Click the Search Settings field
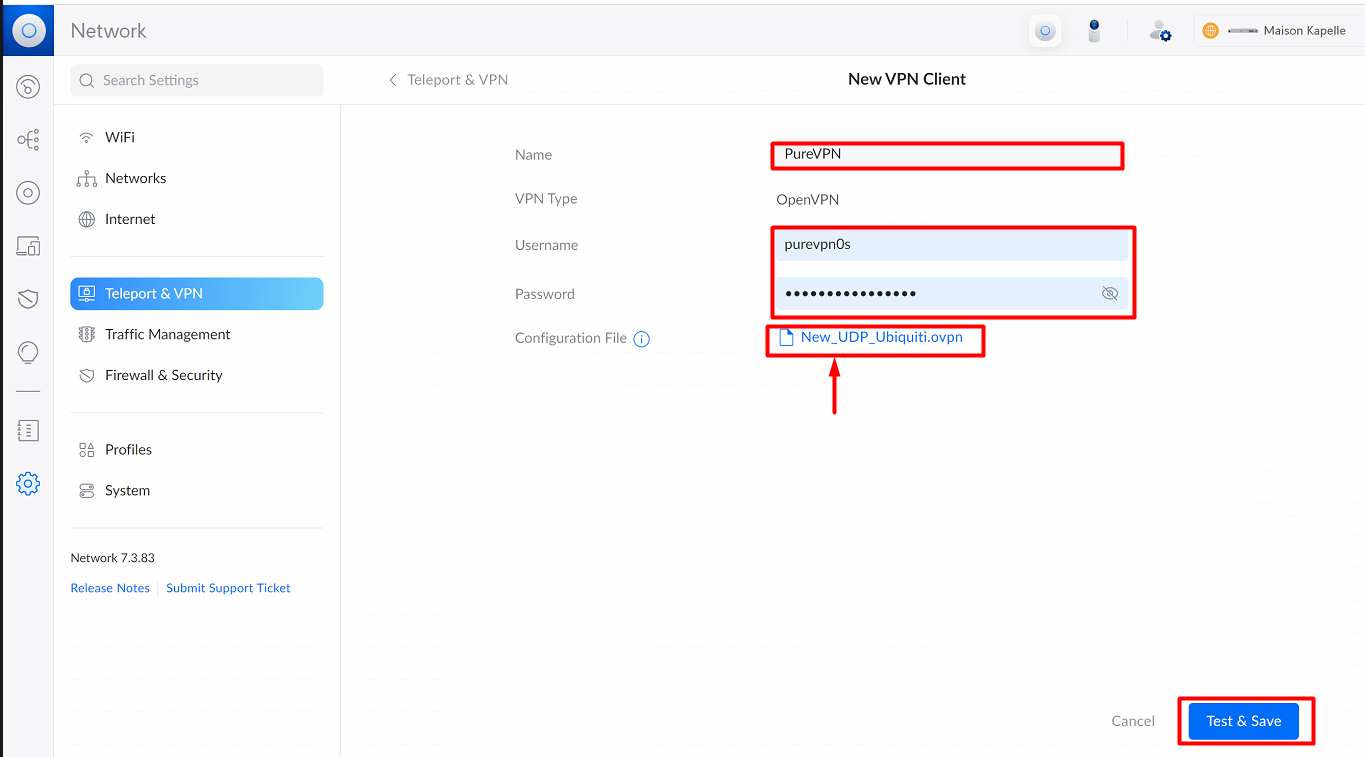The height and width of the screenshot is (757, 1365). (197, 81)
